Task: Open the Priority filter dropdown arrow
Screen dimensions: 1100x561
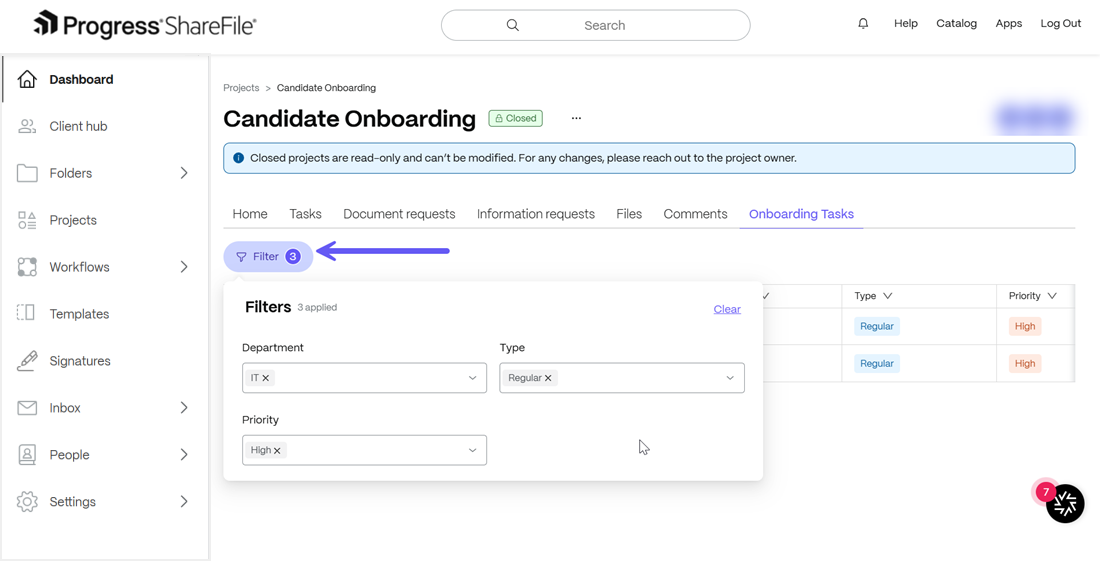Action: (473, 450)
